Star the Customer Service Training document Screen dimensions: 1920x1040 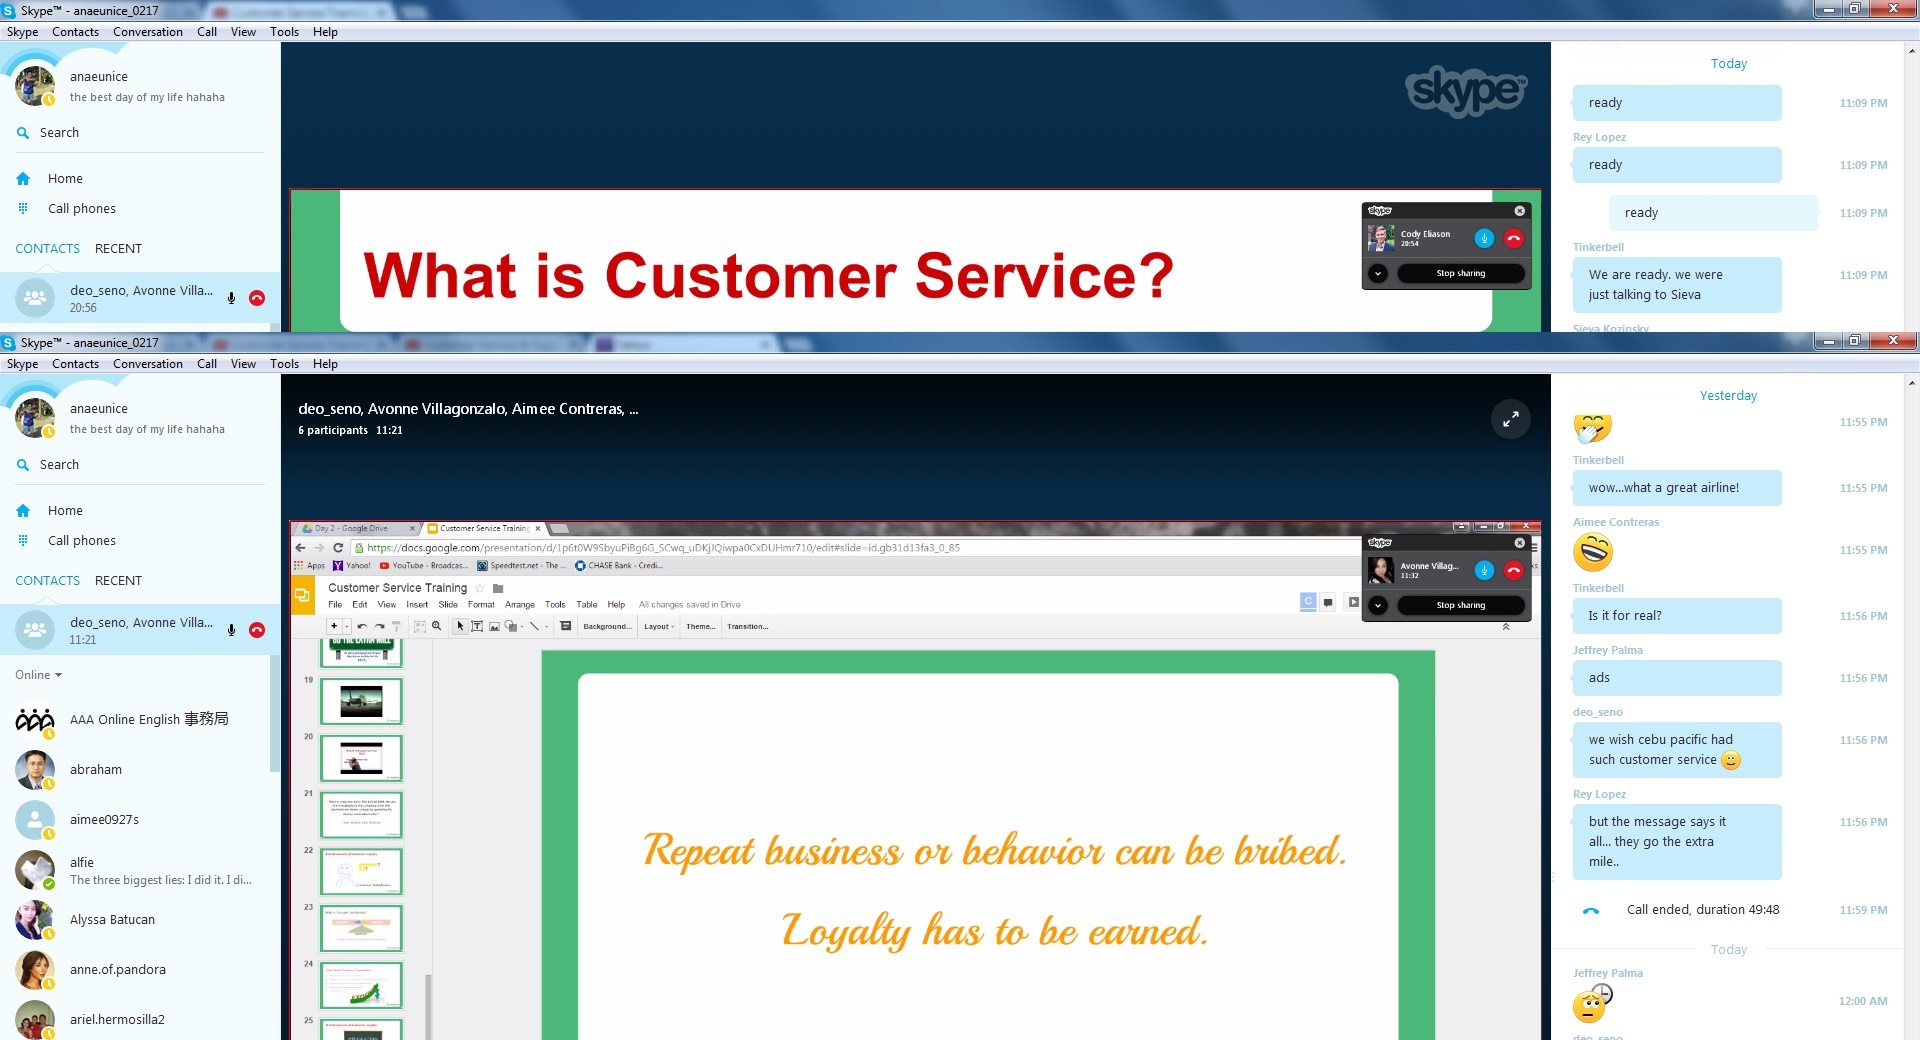click(480, 588)
